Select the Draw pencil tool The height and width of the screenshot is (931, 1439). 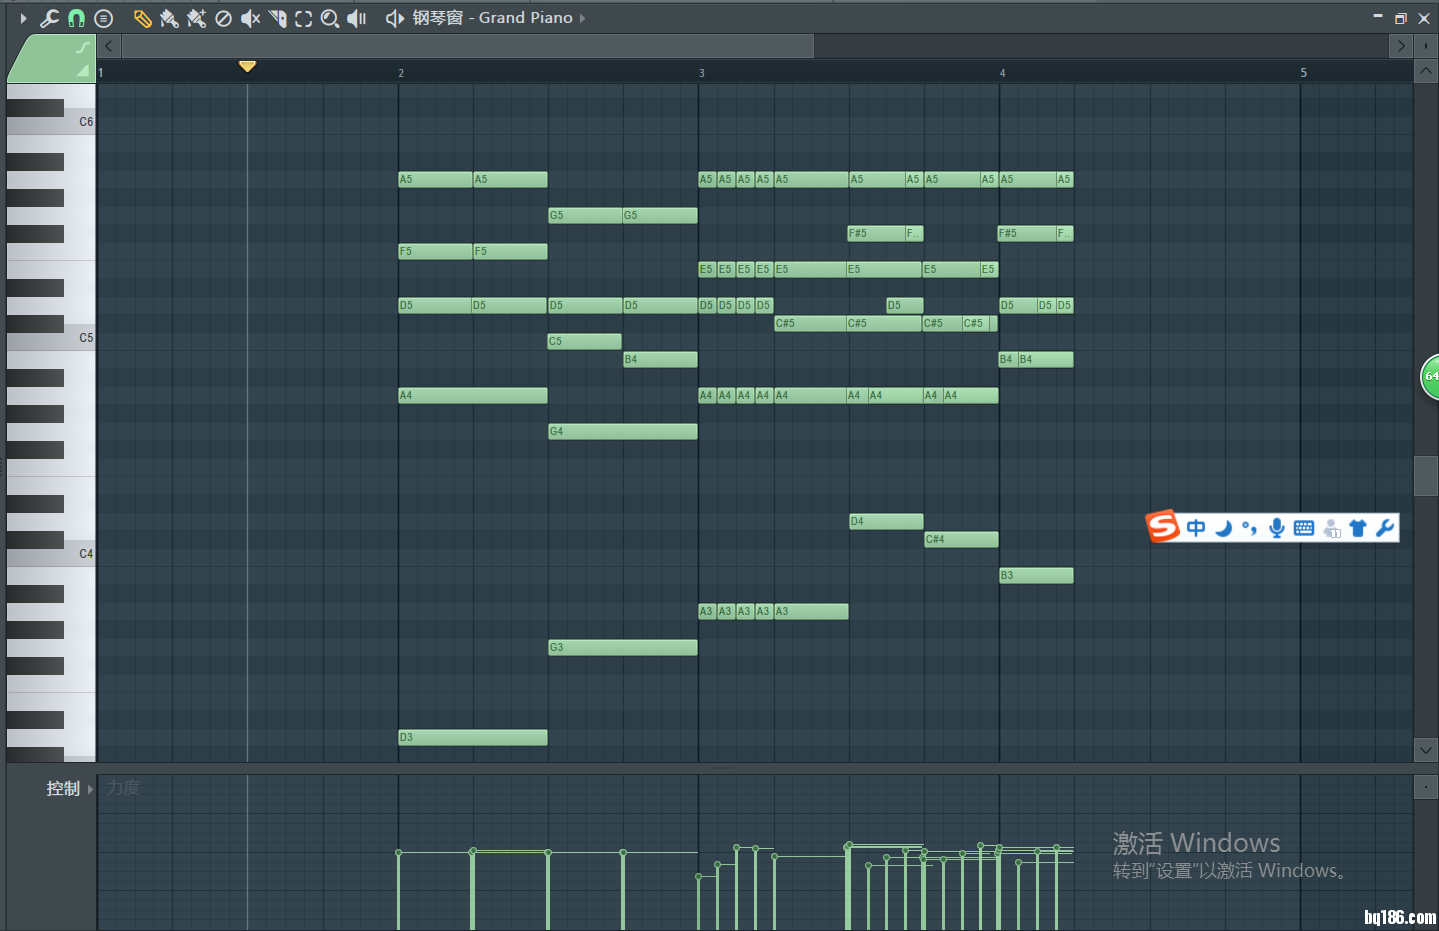143,18
